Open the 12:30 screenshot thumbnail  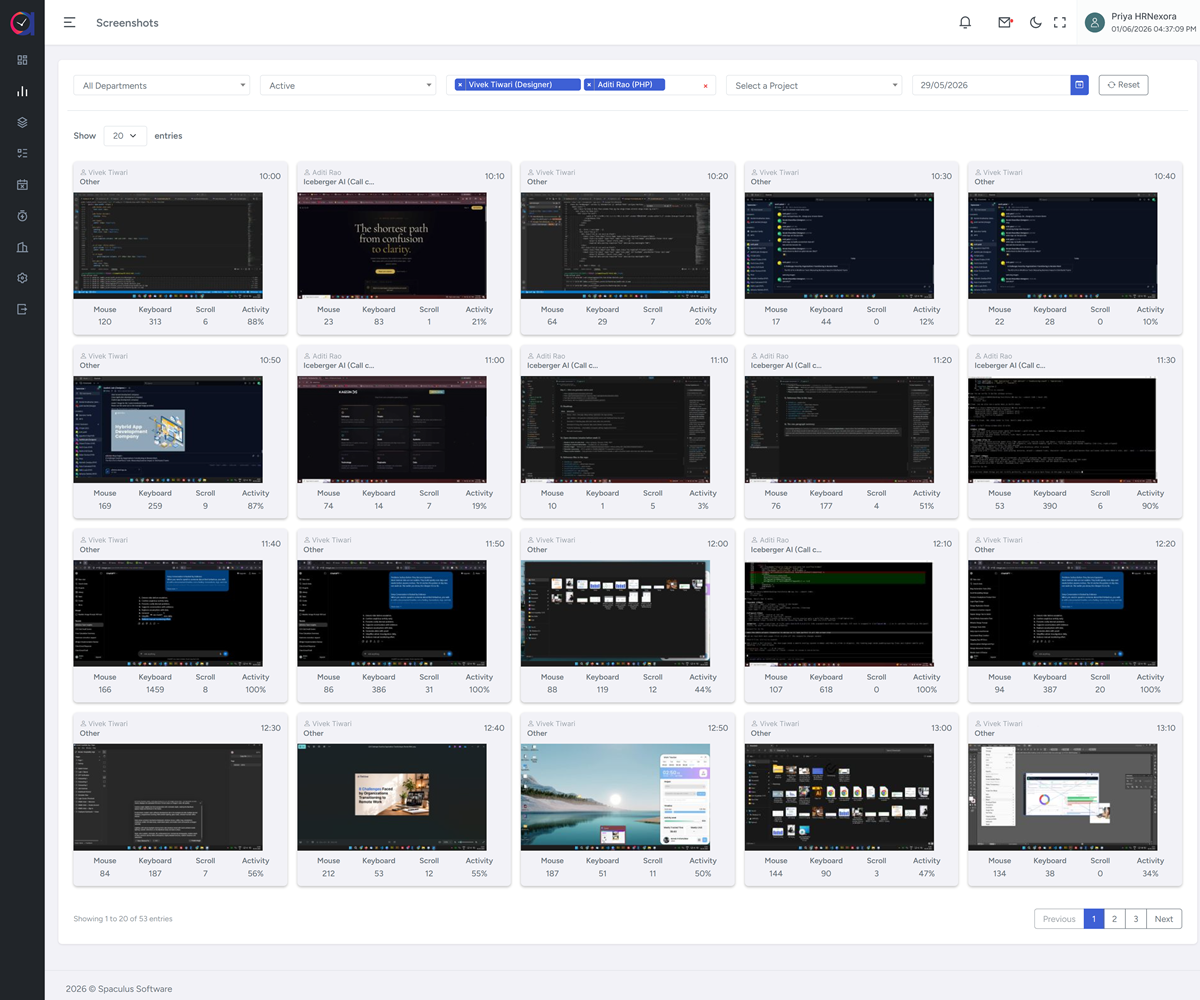coord(168,797)
